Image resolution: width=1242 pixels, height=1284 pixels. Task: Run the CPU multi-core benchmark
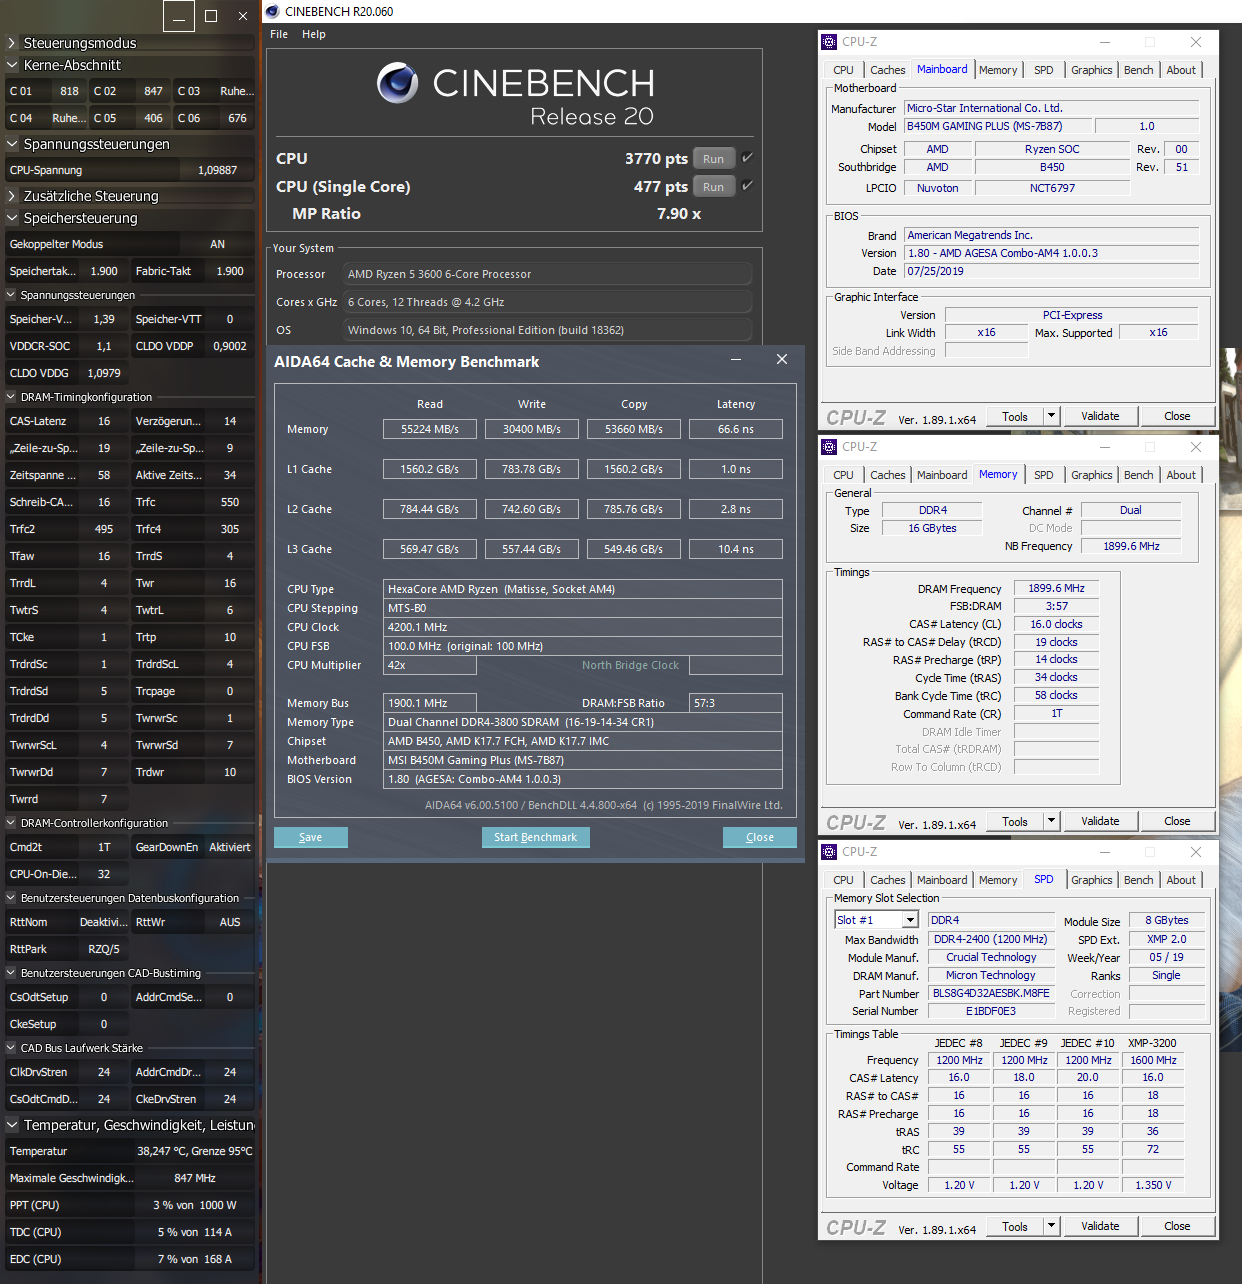(x=713, y=159)
